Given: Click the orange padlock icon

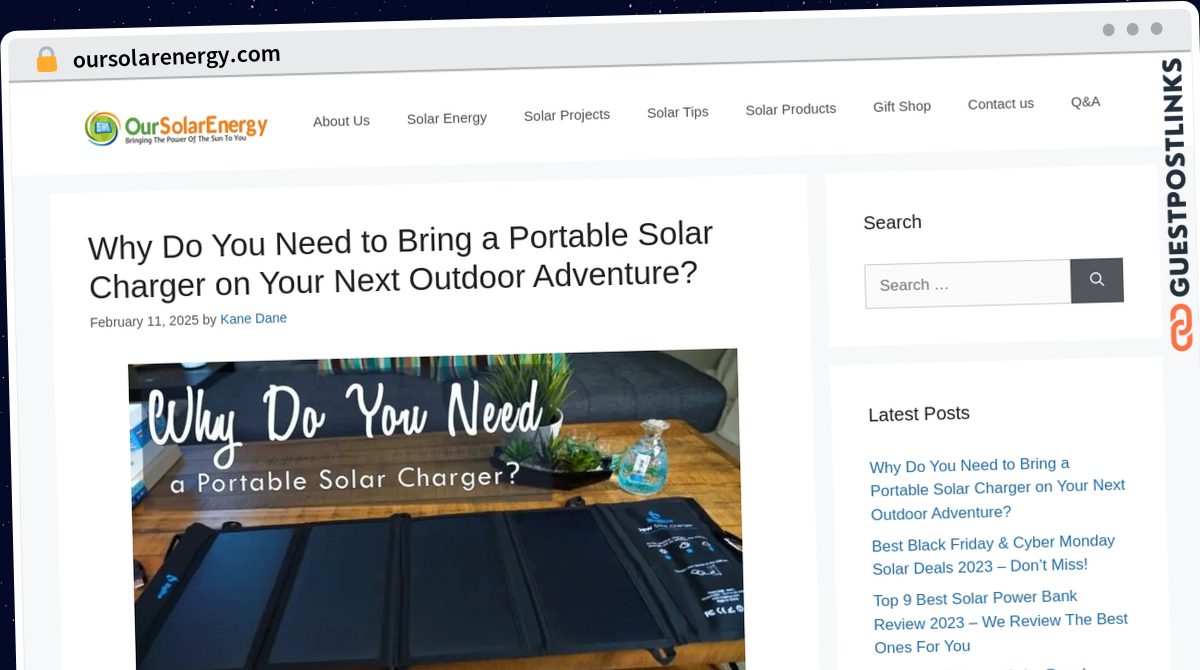Looking at the screenshot, I should pyautogui.click(x=46, y=60).
